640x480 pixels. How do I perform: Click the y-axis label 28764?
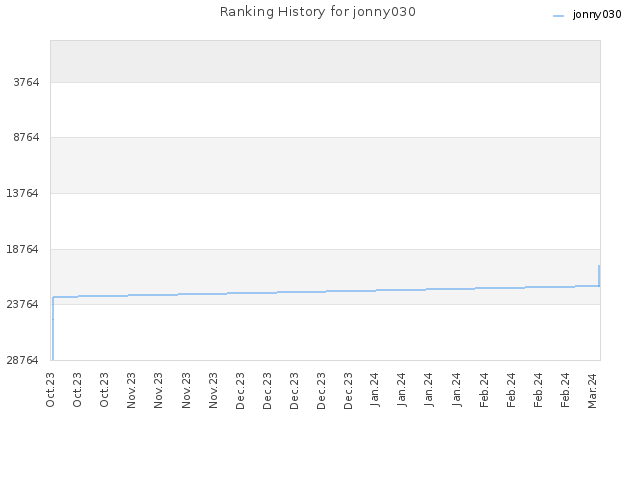click(x=23, y=360)
